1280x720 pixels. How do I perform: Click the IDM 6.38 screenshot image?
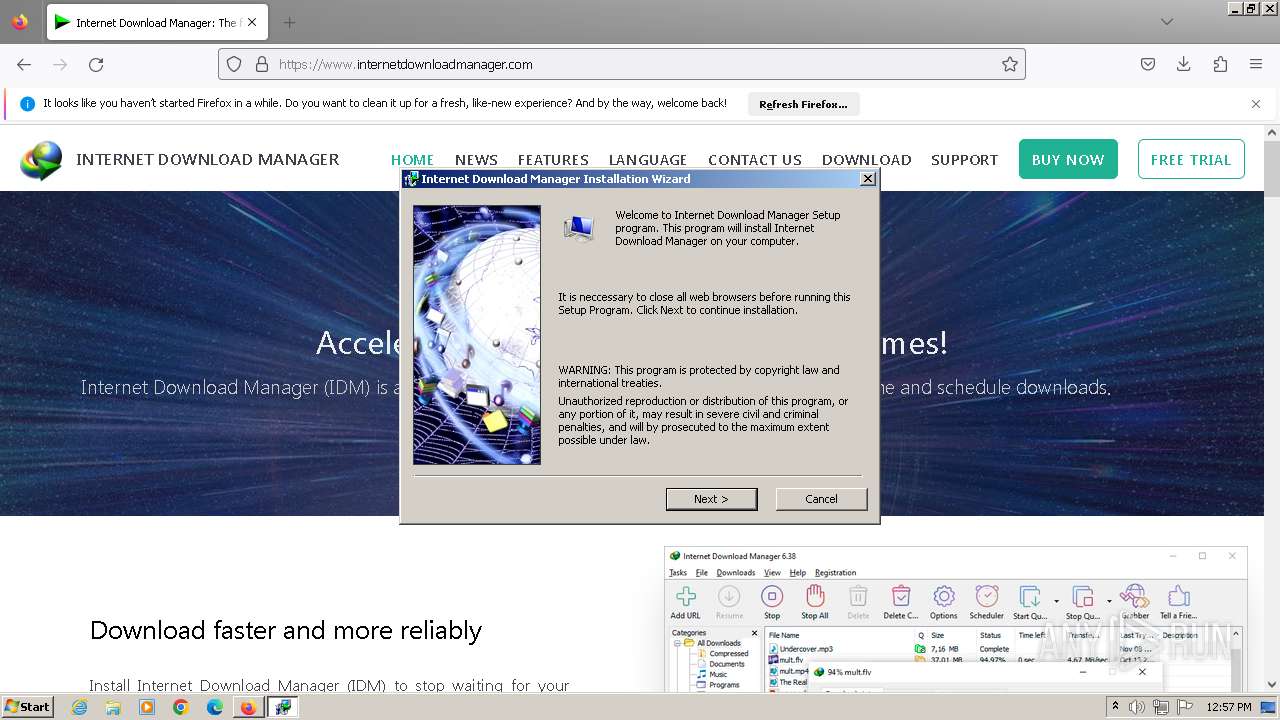tap(955, 620)
